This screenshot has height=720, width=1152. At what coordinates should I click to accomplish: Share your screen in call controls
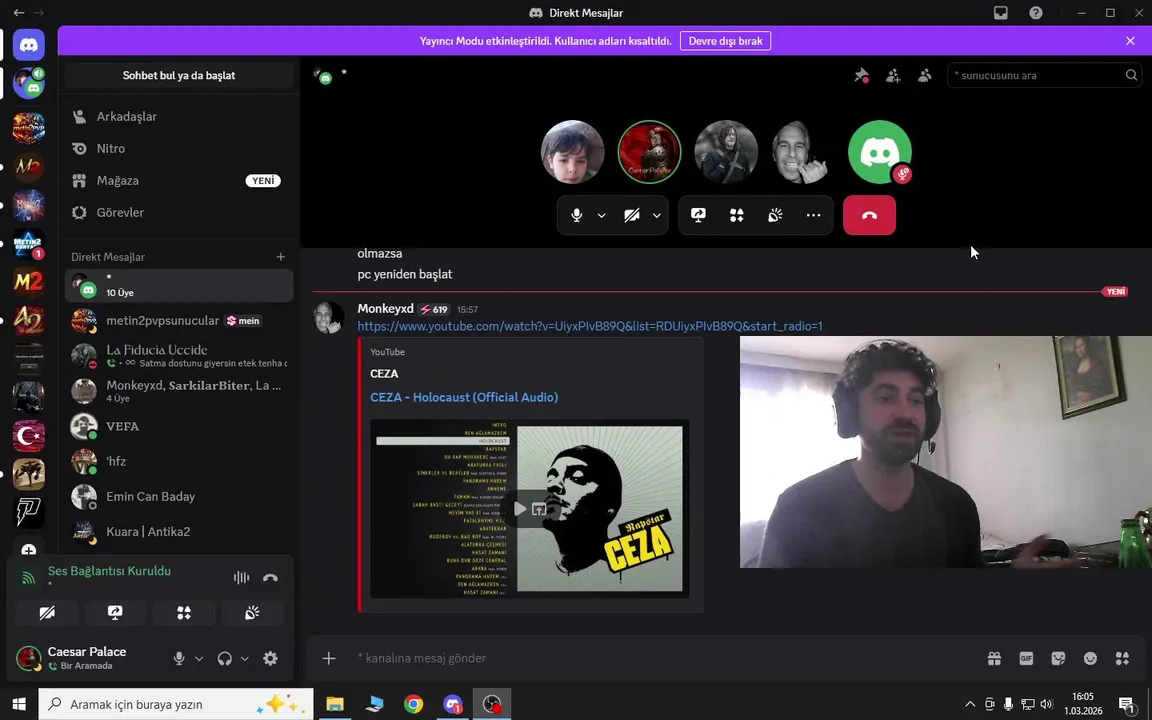point(698,215)
